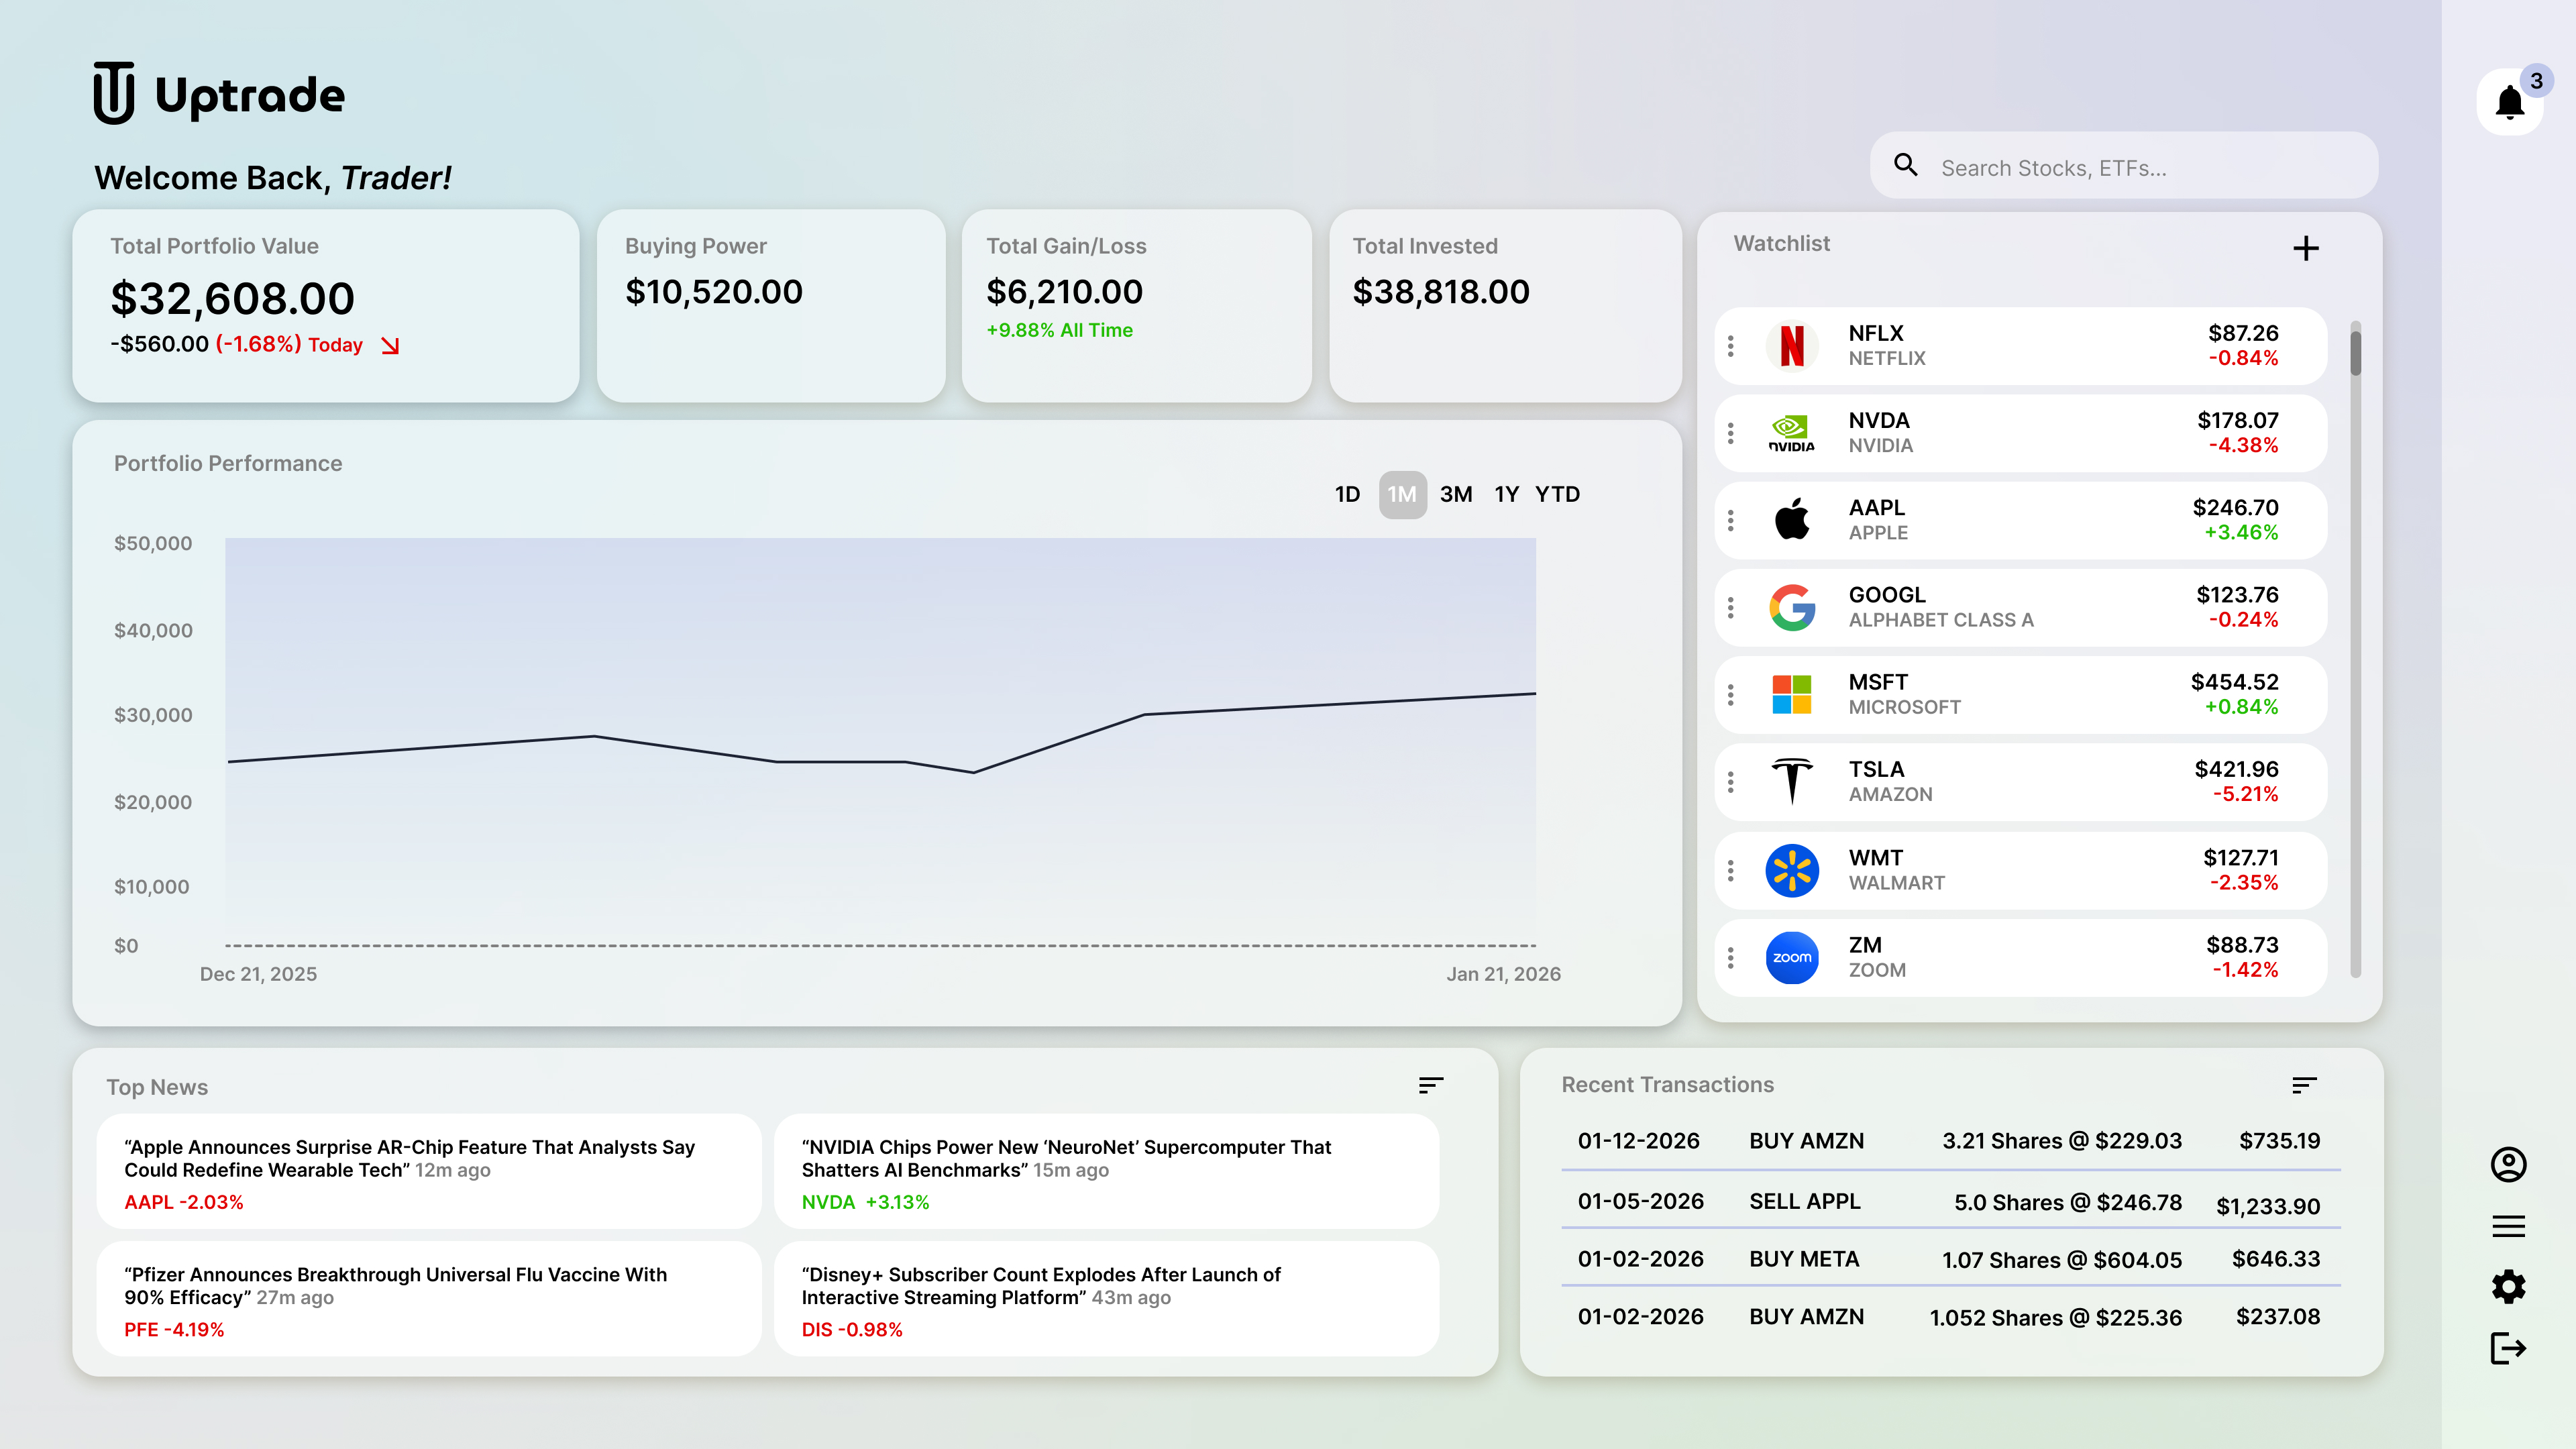Click the down-trend arrow beside Today
Image resolution: width=2576 pixels, height=1449 pixels.
pos(390,345)
